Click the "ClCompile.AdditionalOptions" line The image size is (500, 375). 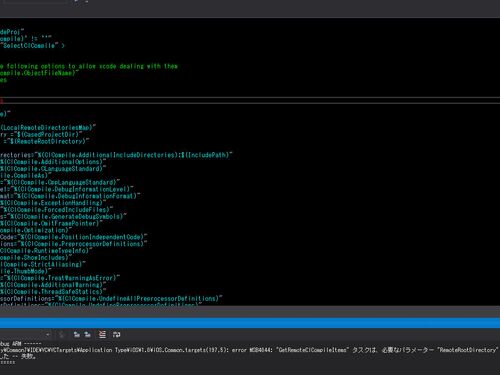(x=53, y=162)
